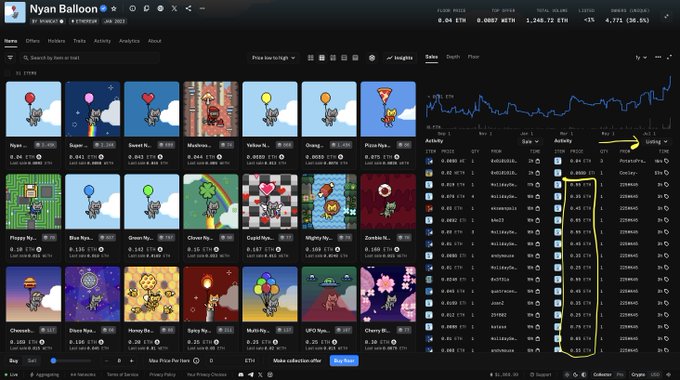Focus the Search by item or trait field
The height and width of the screenshot is (380, 680).
click(90, 58)
